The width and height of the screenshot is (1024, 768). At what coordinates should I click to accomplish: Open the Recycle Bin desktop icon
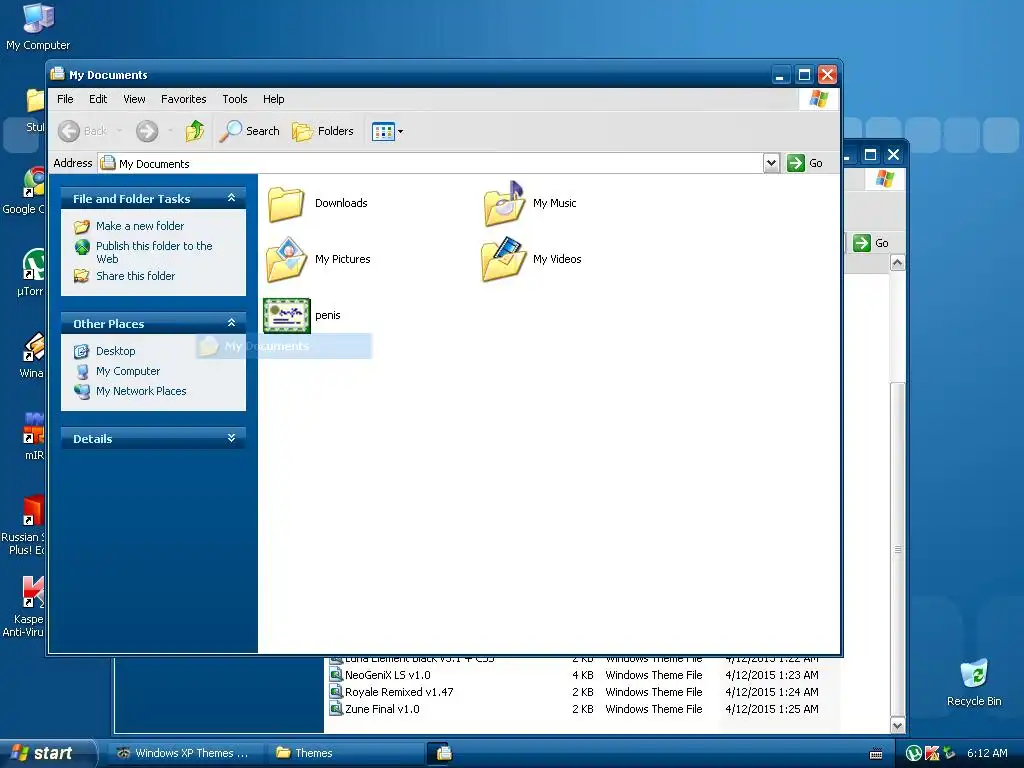click(x=974, y=682)
